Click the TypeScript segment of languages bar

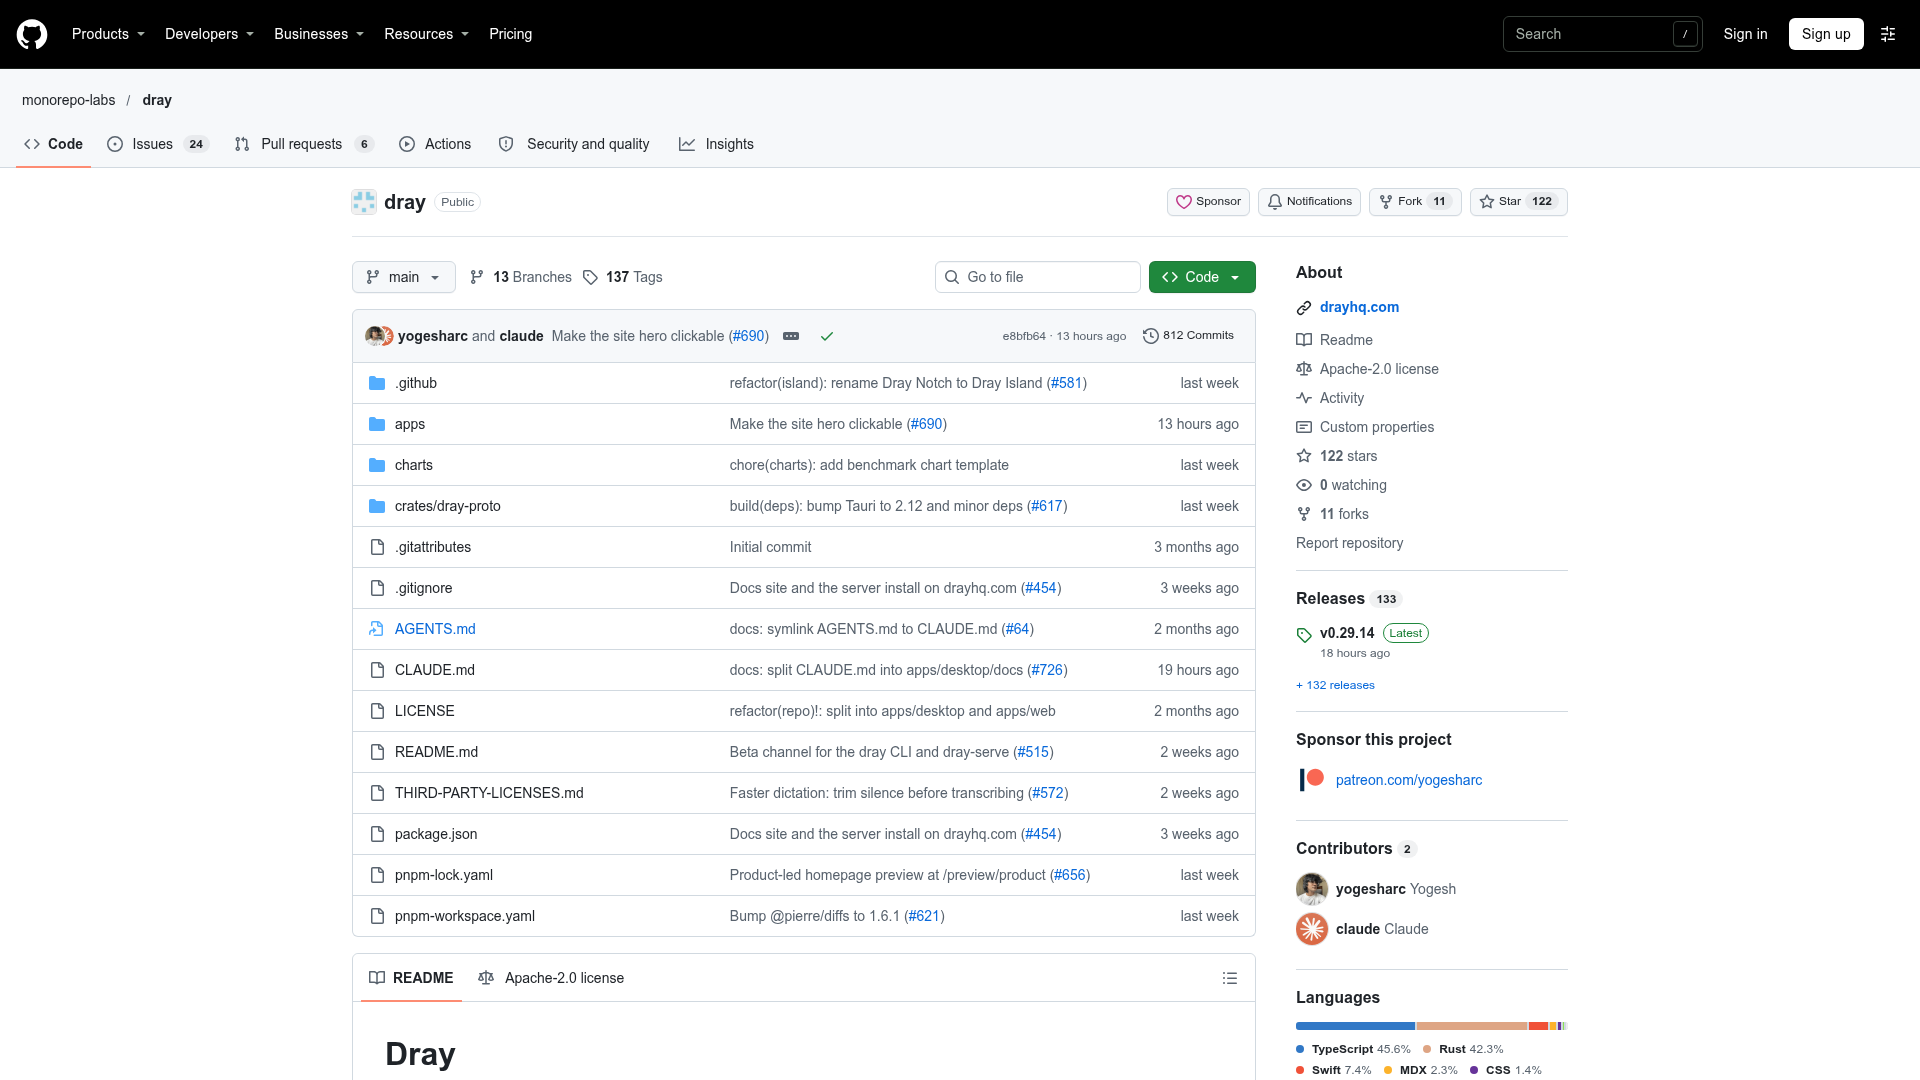coord(1355,1026)
